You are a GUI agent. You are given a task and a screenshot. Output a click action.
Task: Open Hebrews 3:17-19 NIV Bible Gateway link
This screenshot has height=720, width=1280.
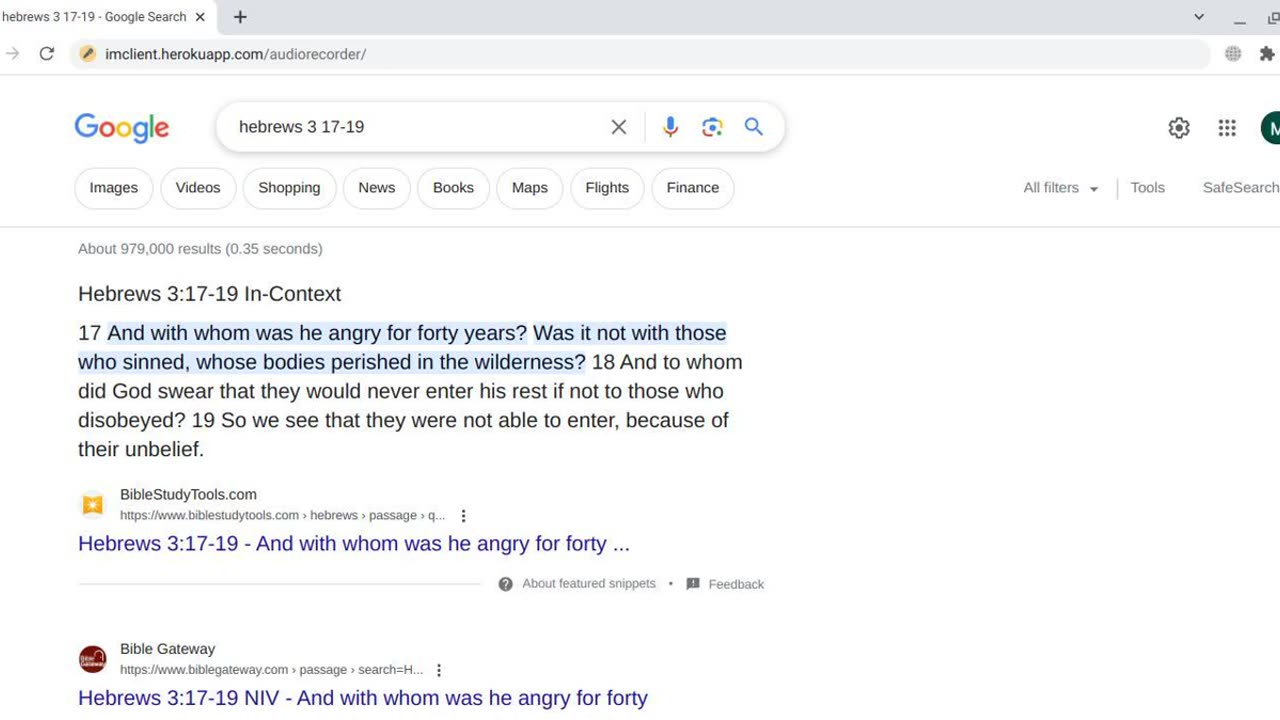363,698
